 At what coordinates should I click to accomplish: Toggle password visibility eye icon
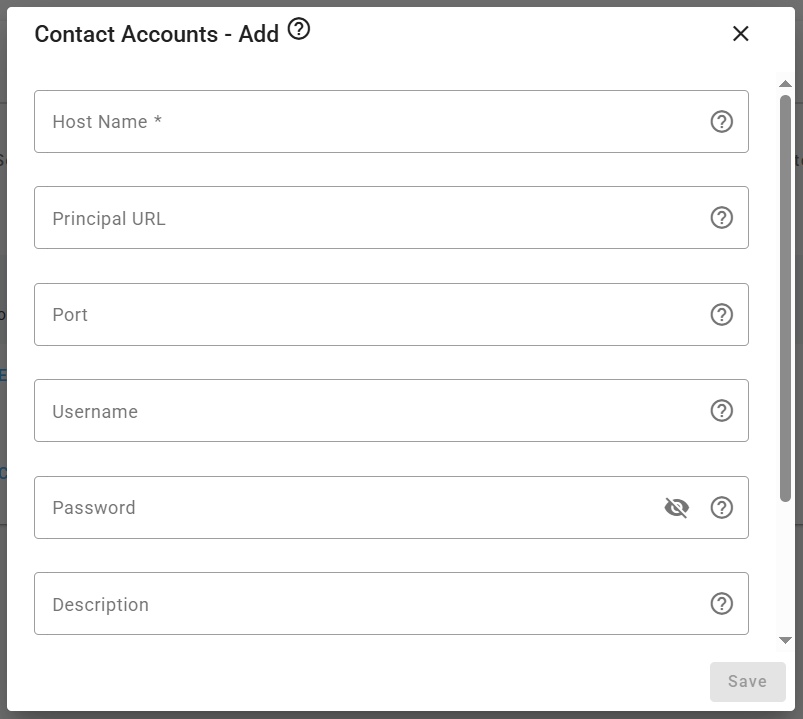(x=677, y=507)
